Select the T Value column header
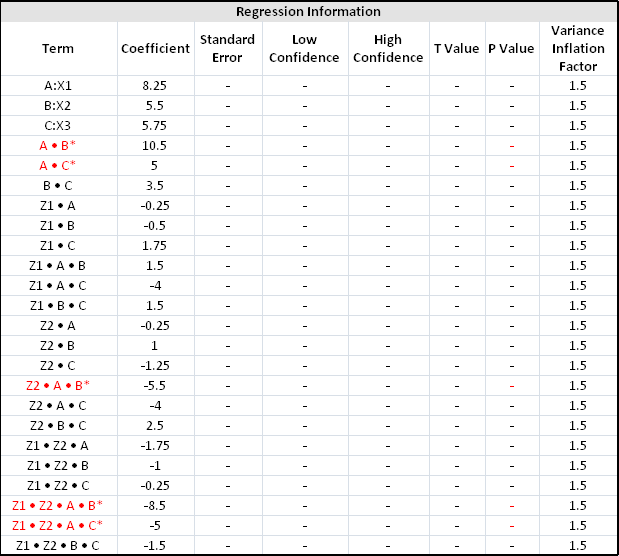Viewport: 619px width, 556px height. (x=456, y=48)
